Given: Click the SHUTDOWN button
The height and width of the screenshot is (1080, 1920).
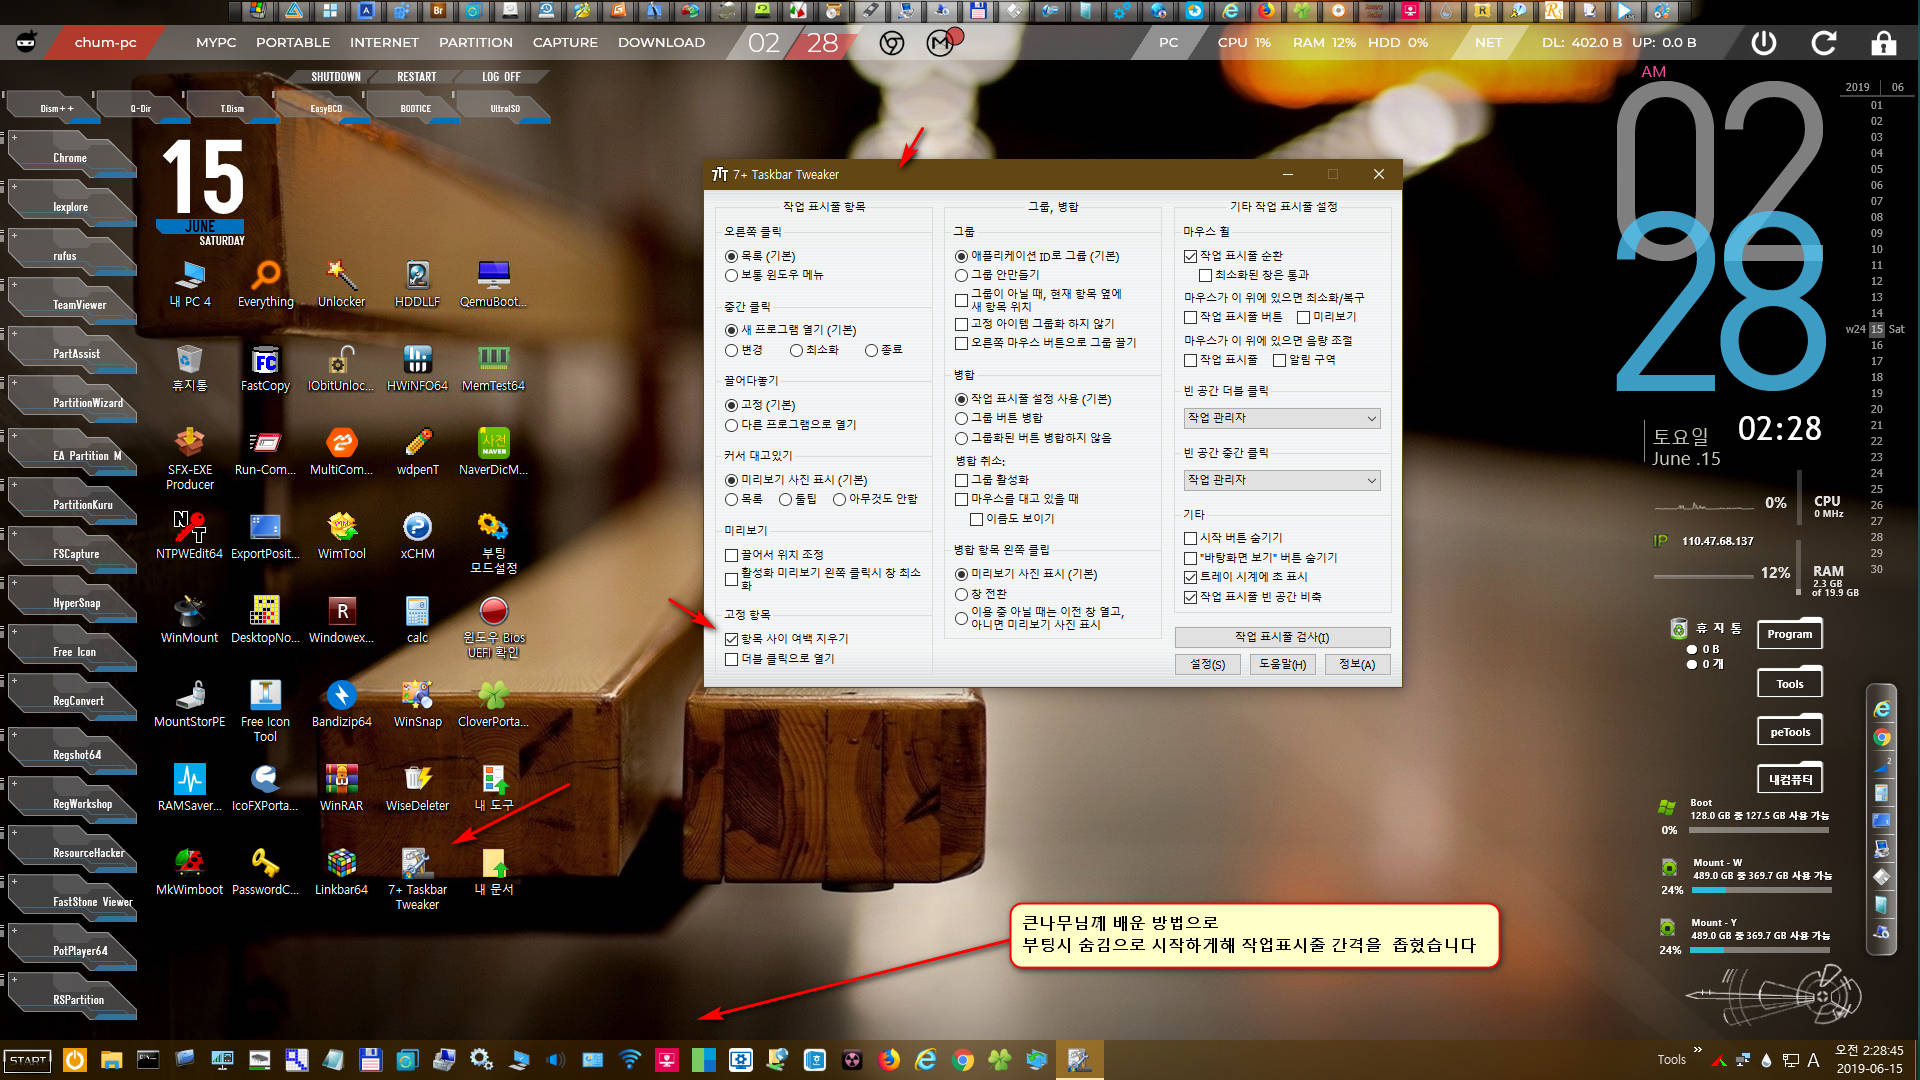Looking at the screenshot, I should pyautogui.click(x=335, y=77).
